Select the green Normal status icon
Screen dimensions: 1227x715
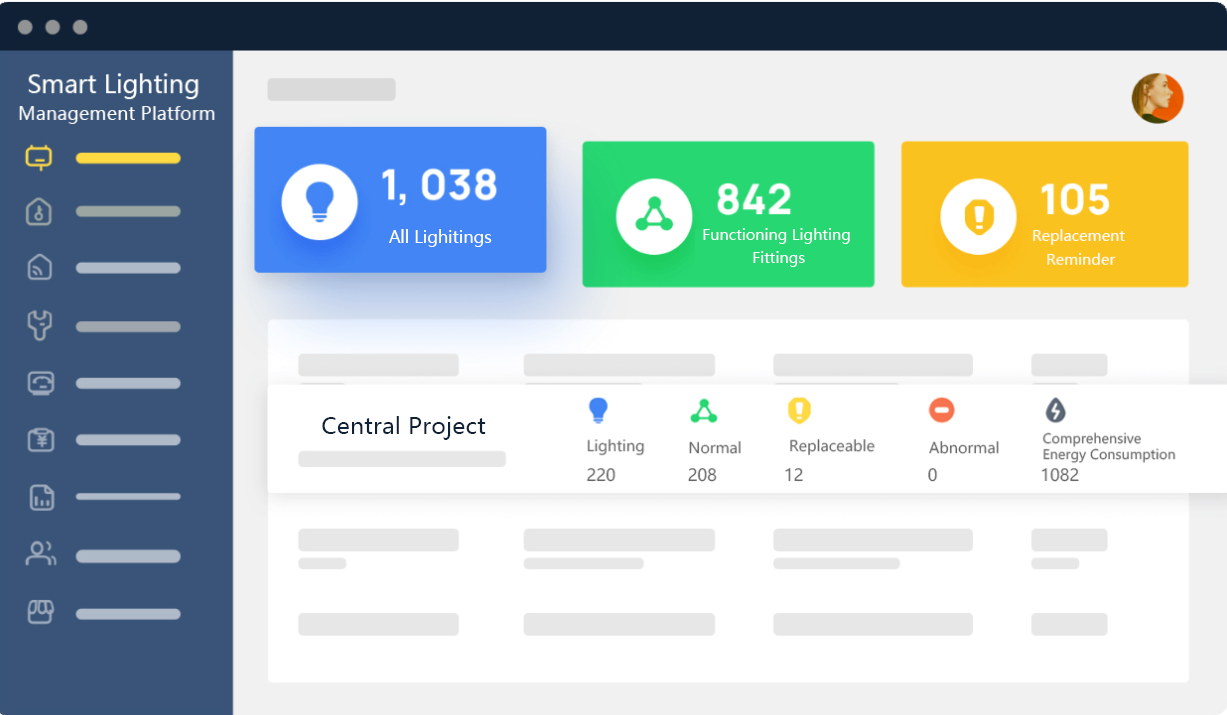[704, 411]
